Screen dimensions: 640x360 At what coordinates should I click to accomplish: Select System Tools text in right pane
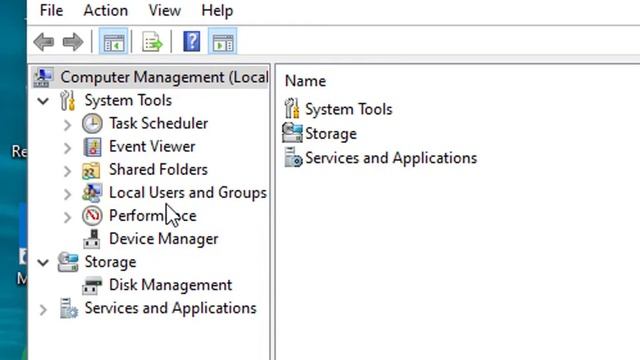click(349, 109)
